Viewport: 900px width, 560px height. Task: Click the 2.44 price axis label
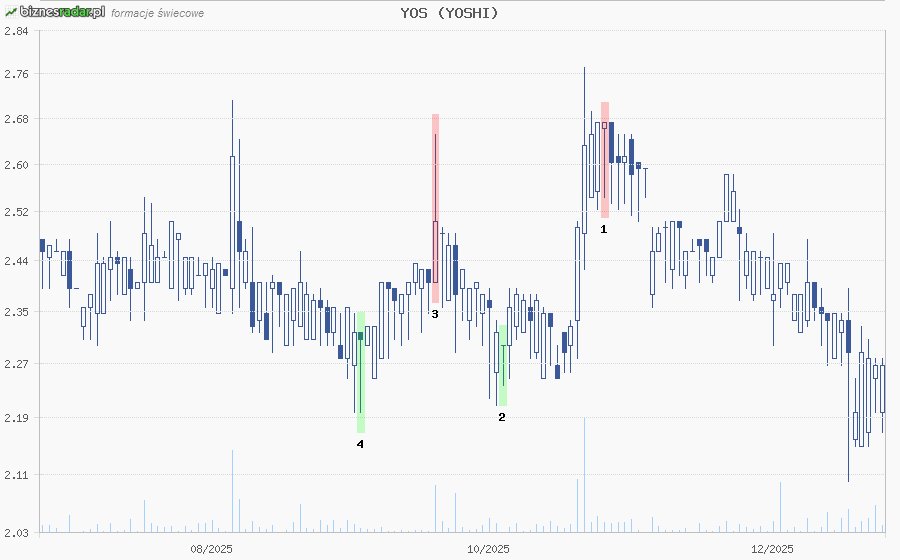17,260
